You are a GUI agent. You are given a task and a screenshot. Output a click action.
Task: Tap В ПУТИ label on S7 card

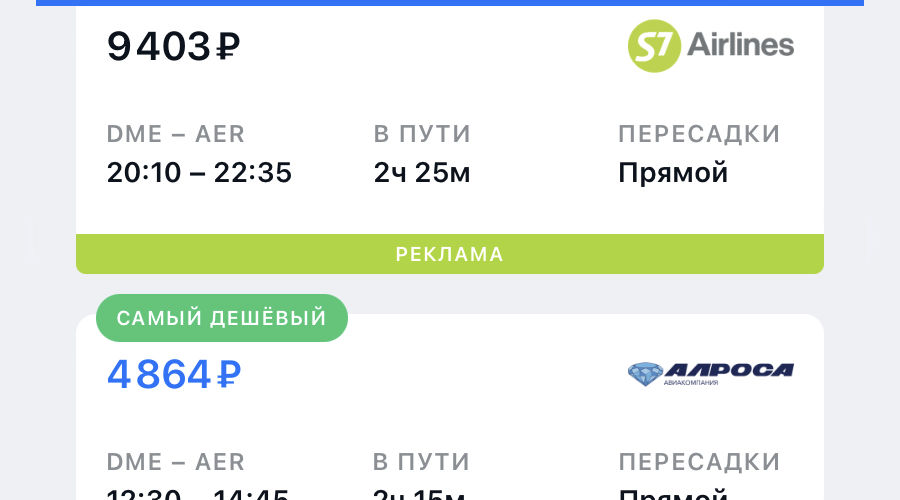(422, 134)
